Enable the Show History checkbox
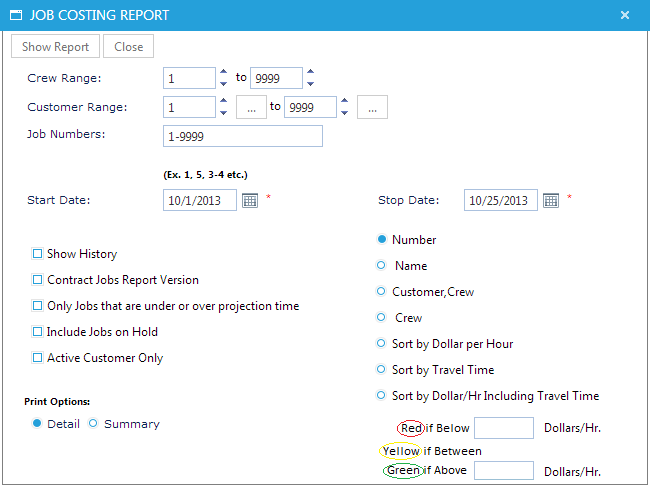This screenshot has height=485, width=650. tap(38, 254)
